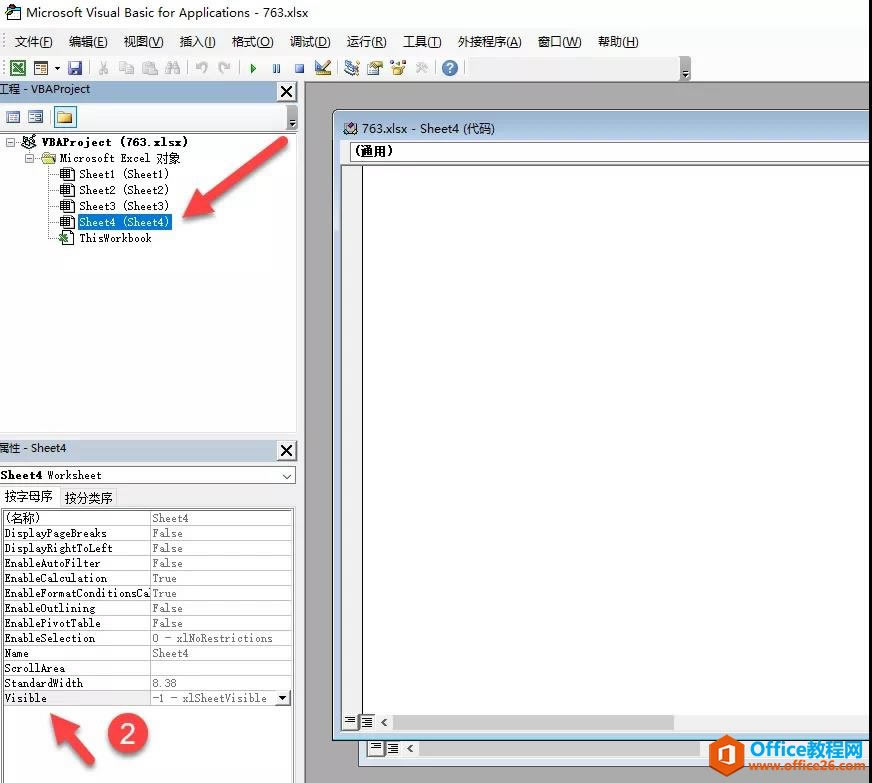The image size is (872, 783).
Task: Click the DisplayPageBreaks property value
Action: [221, 533]
